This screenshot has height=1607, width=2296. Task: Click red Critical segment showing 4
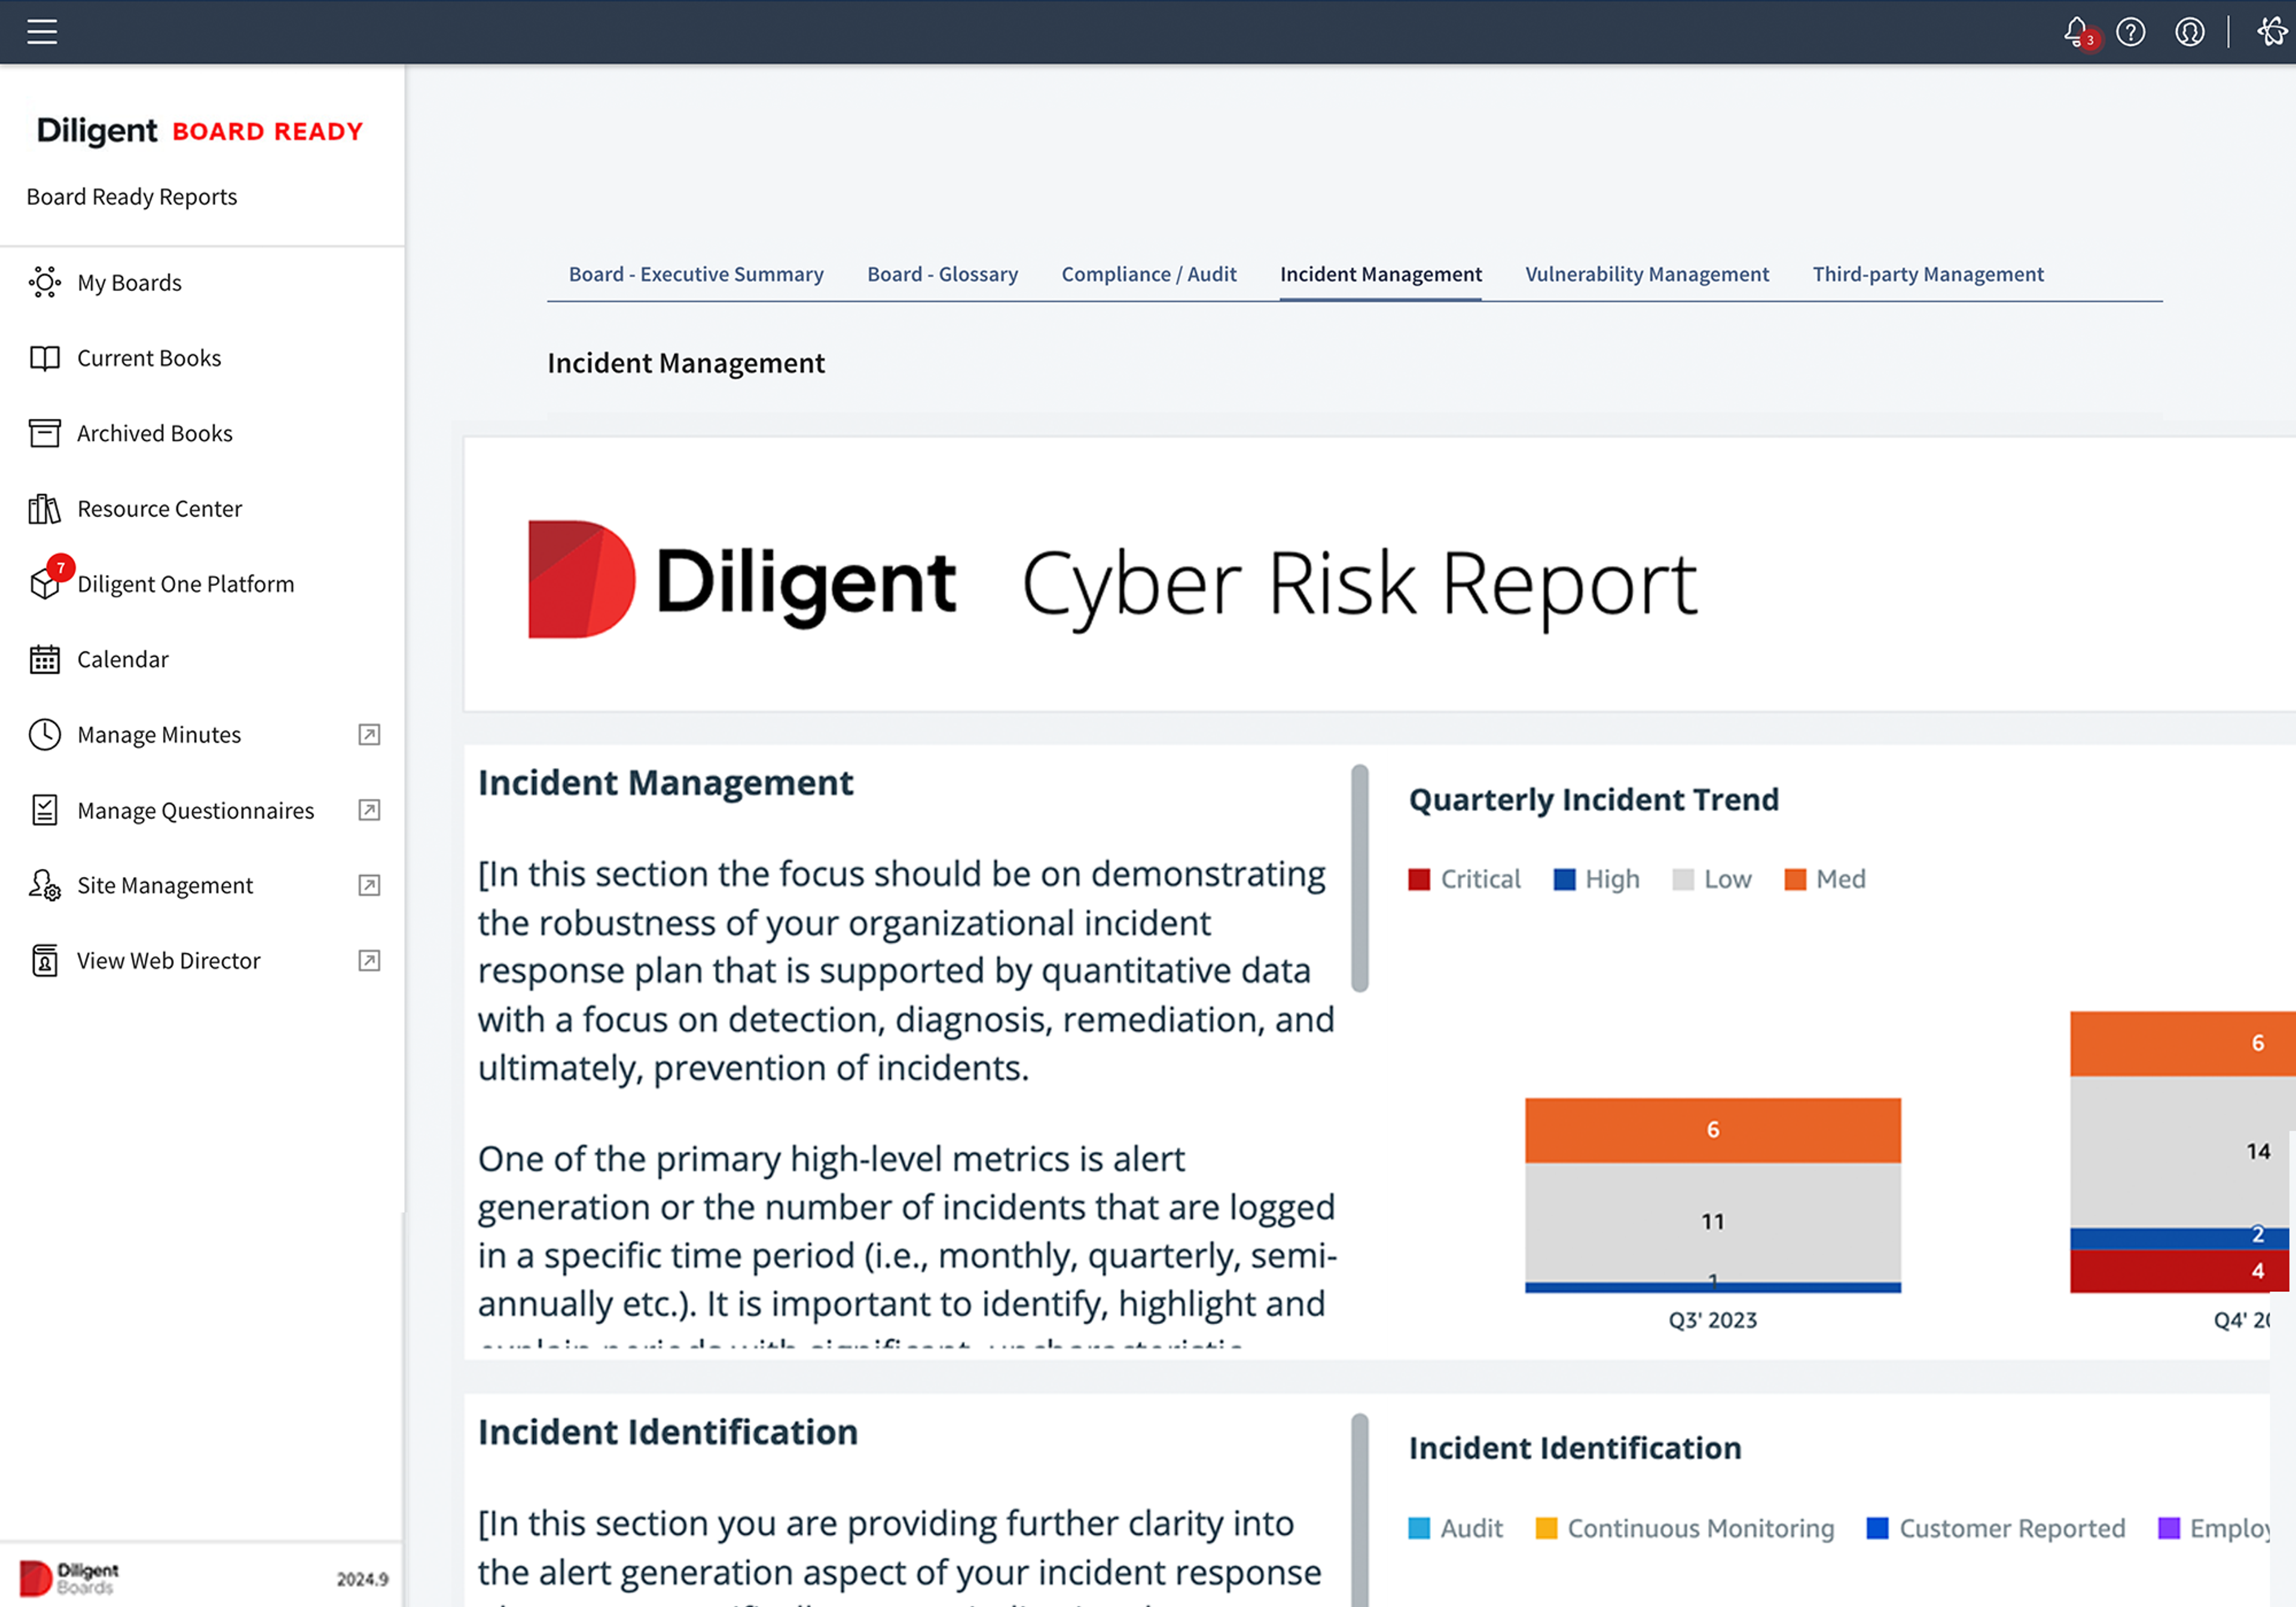pyautogui.click(x=2180, y=1271)
